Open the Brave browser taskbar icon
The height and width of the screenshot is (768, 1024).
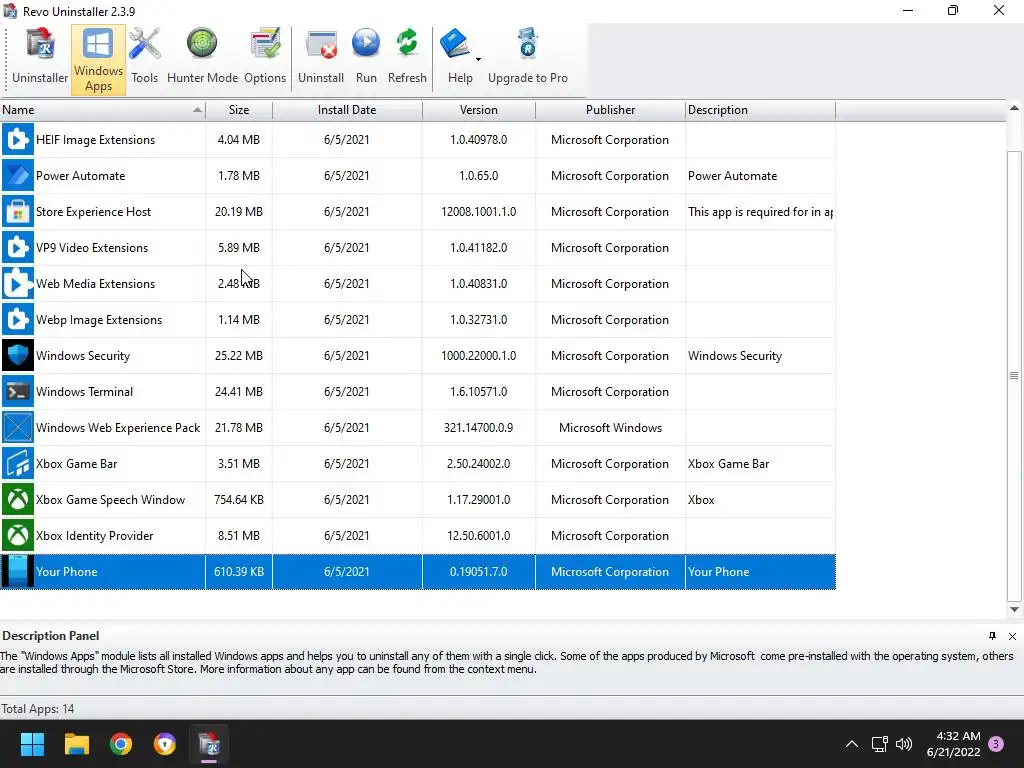click(x=165, y=744)
